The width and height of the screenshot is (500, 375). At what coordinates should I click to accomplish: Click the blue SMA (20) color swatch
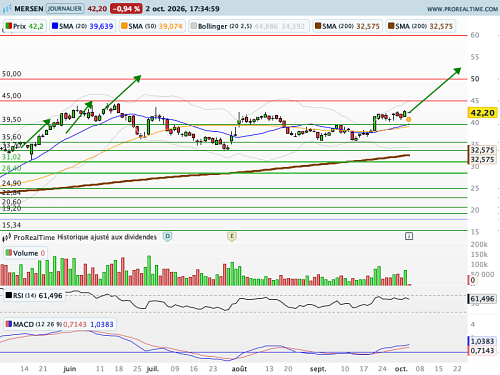[55, 26]
